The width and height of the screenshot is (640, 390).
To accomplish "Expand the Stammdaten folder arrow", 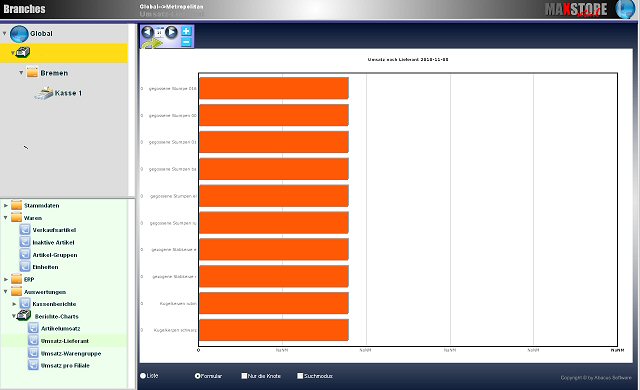I will (6, 206).
